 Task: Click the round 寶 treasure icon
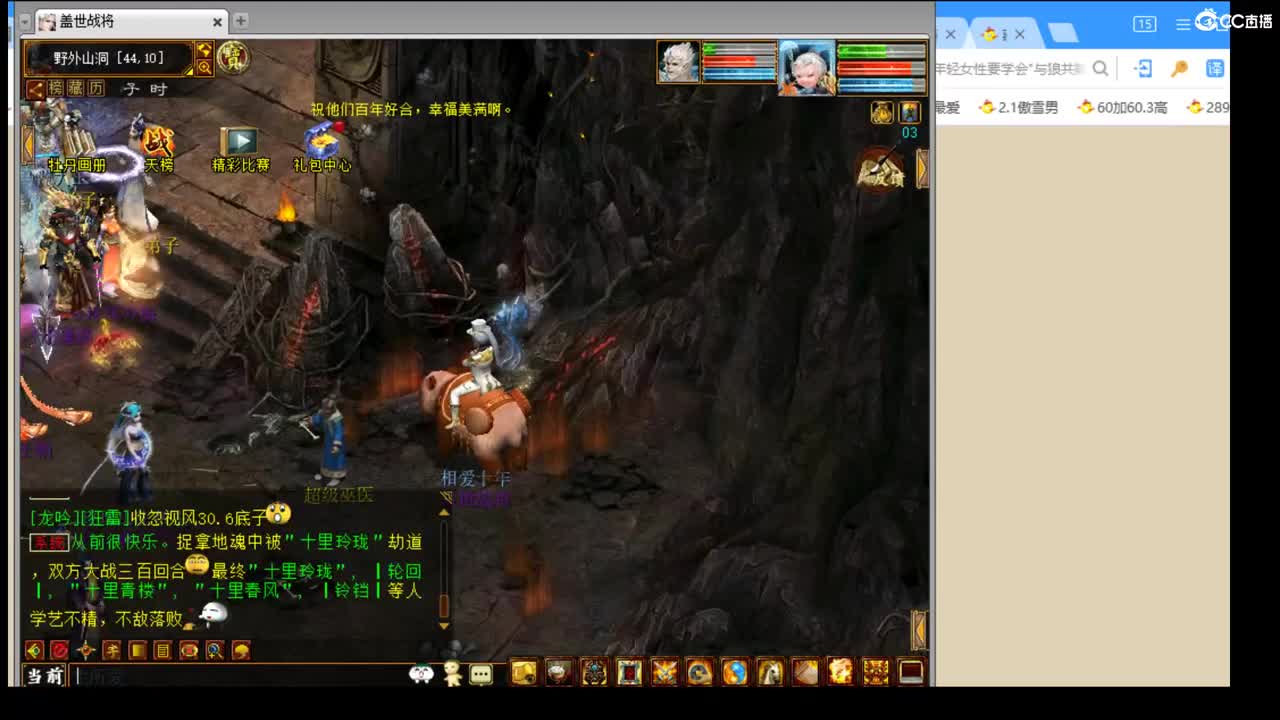(x=233, y=57)
